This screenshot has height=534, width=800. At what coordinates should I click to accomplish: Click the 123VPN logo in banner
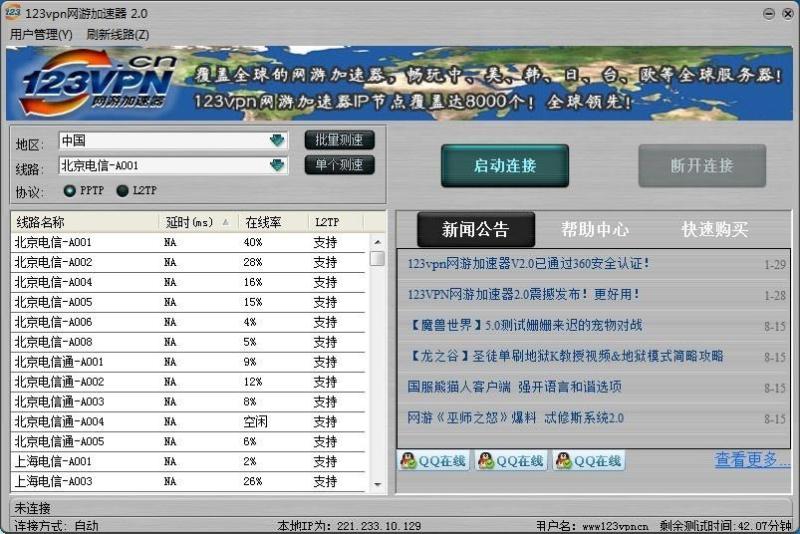point(98,83)
